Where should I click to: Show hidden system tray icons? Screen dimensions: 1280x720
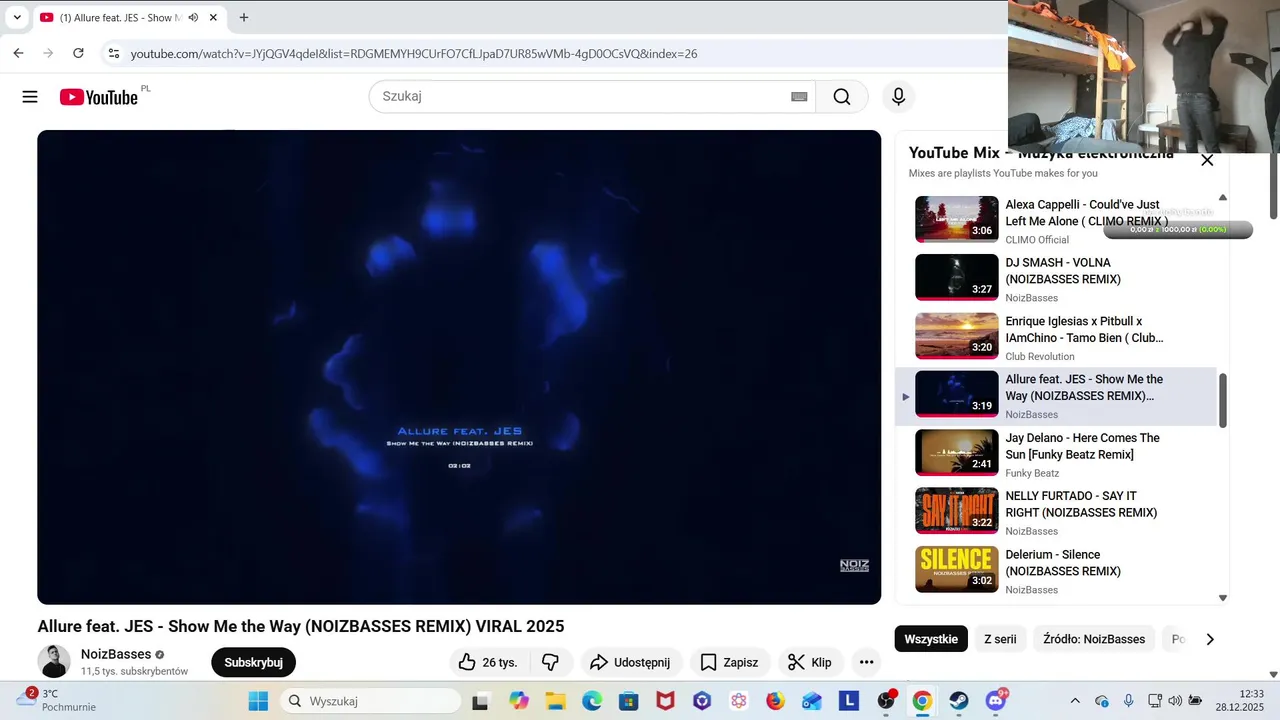pos(1075,701)
